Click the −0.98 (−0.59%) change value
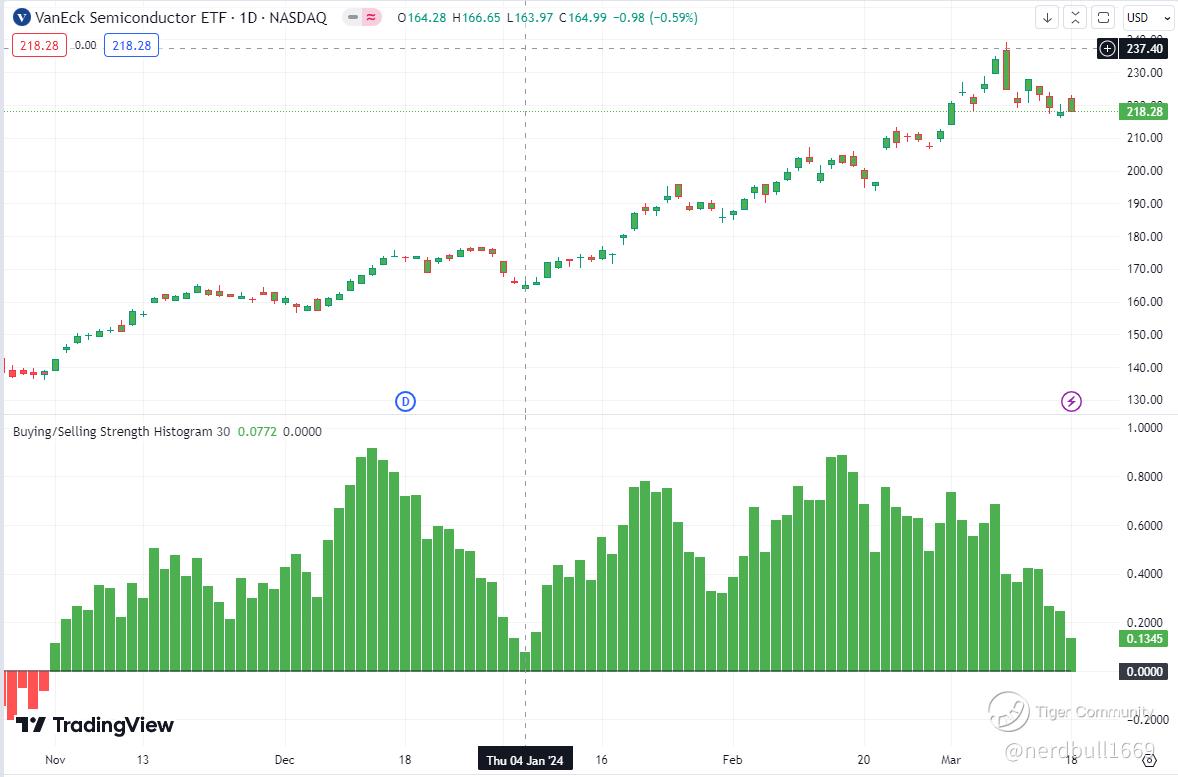1178x777 pixels. pos(655,17)
